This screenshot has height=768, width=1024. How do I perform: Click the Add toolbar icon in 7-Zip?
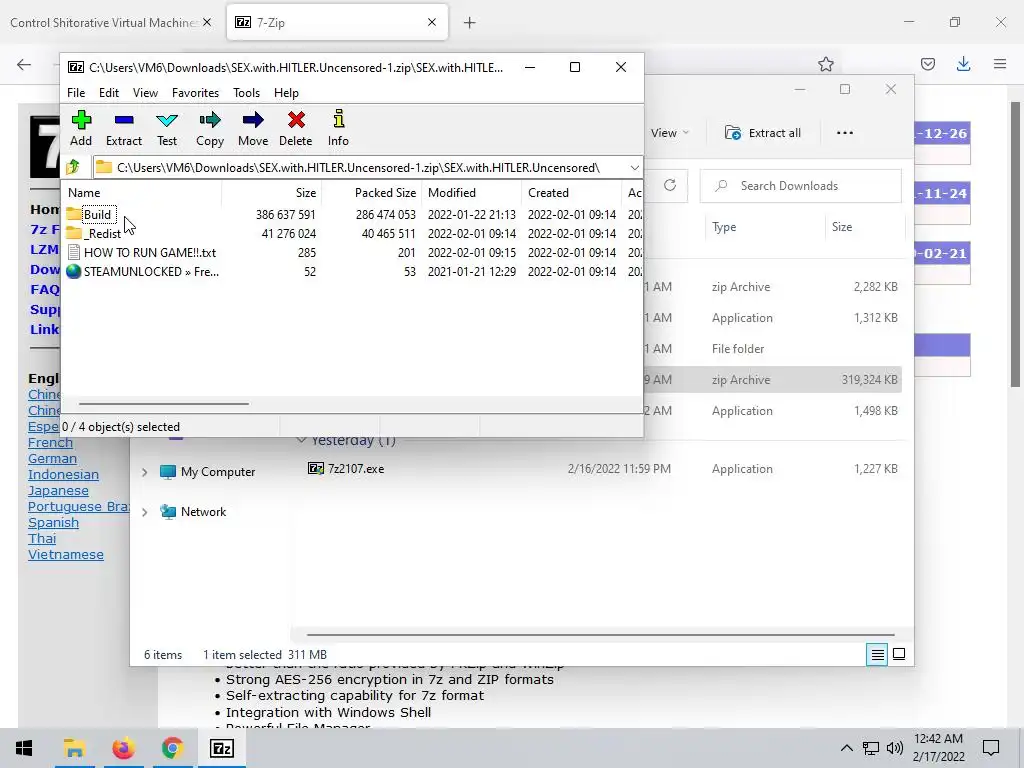click(81, 129)
